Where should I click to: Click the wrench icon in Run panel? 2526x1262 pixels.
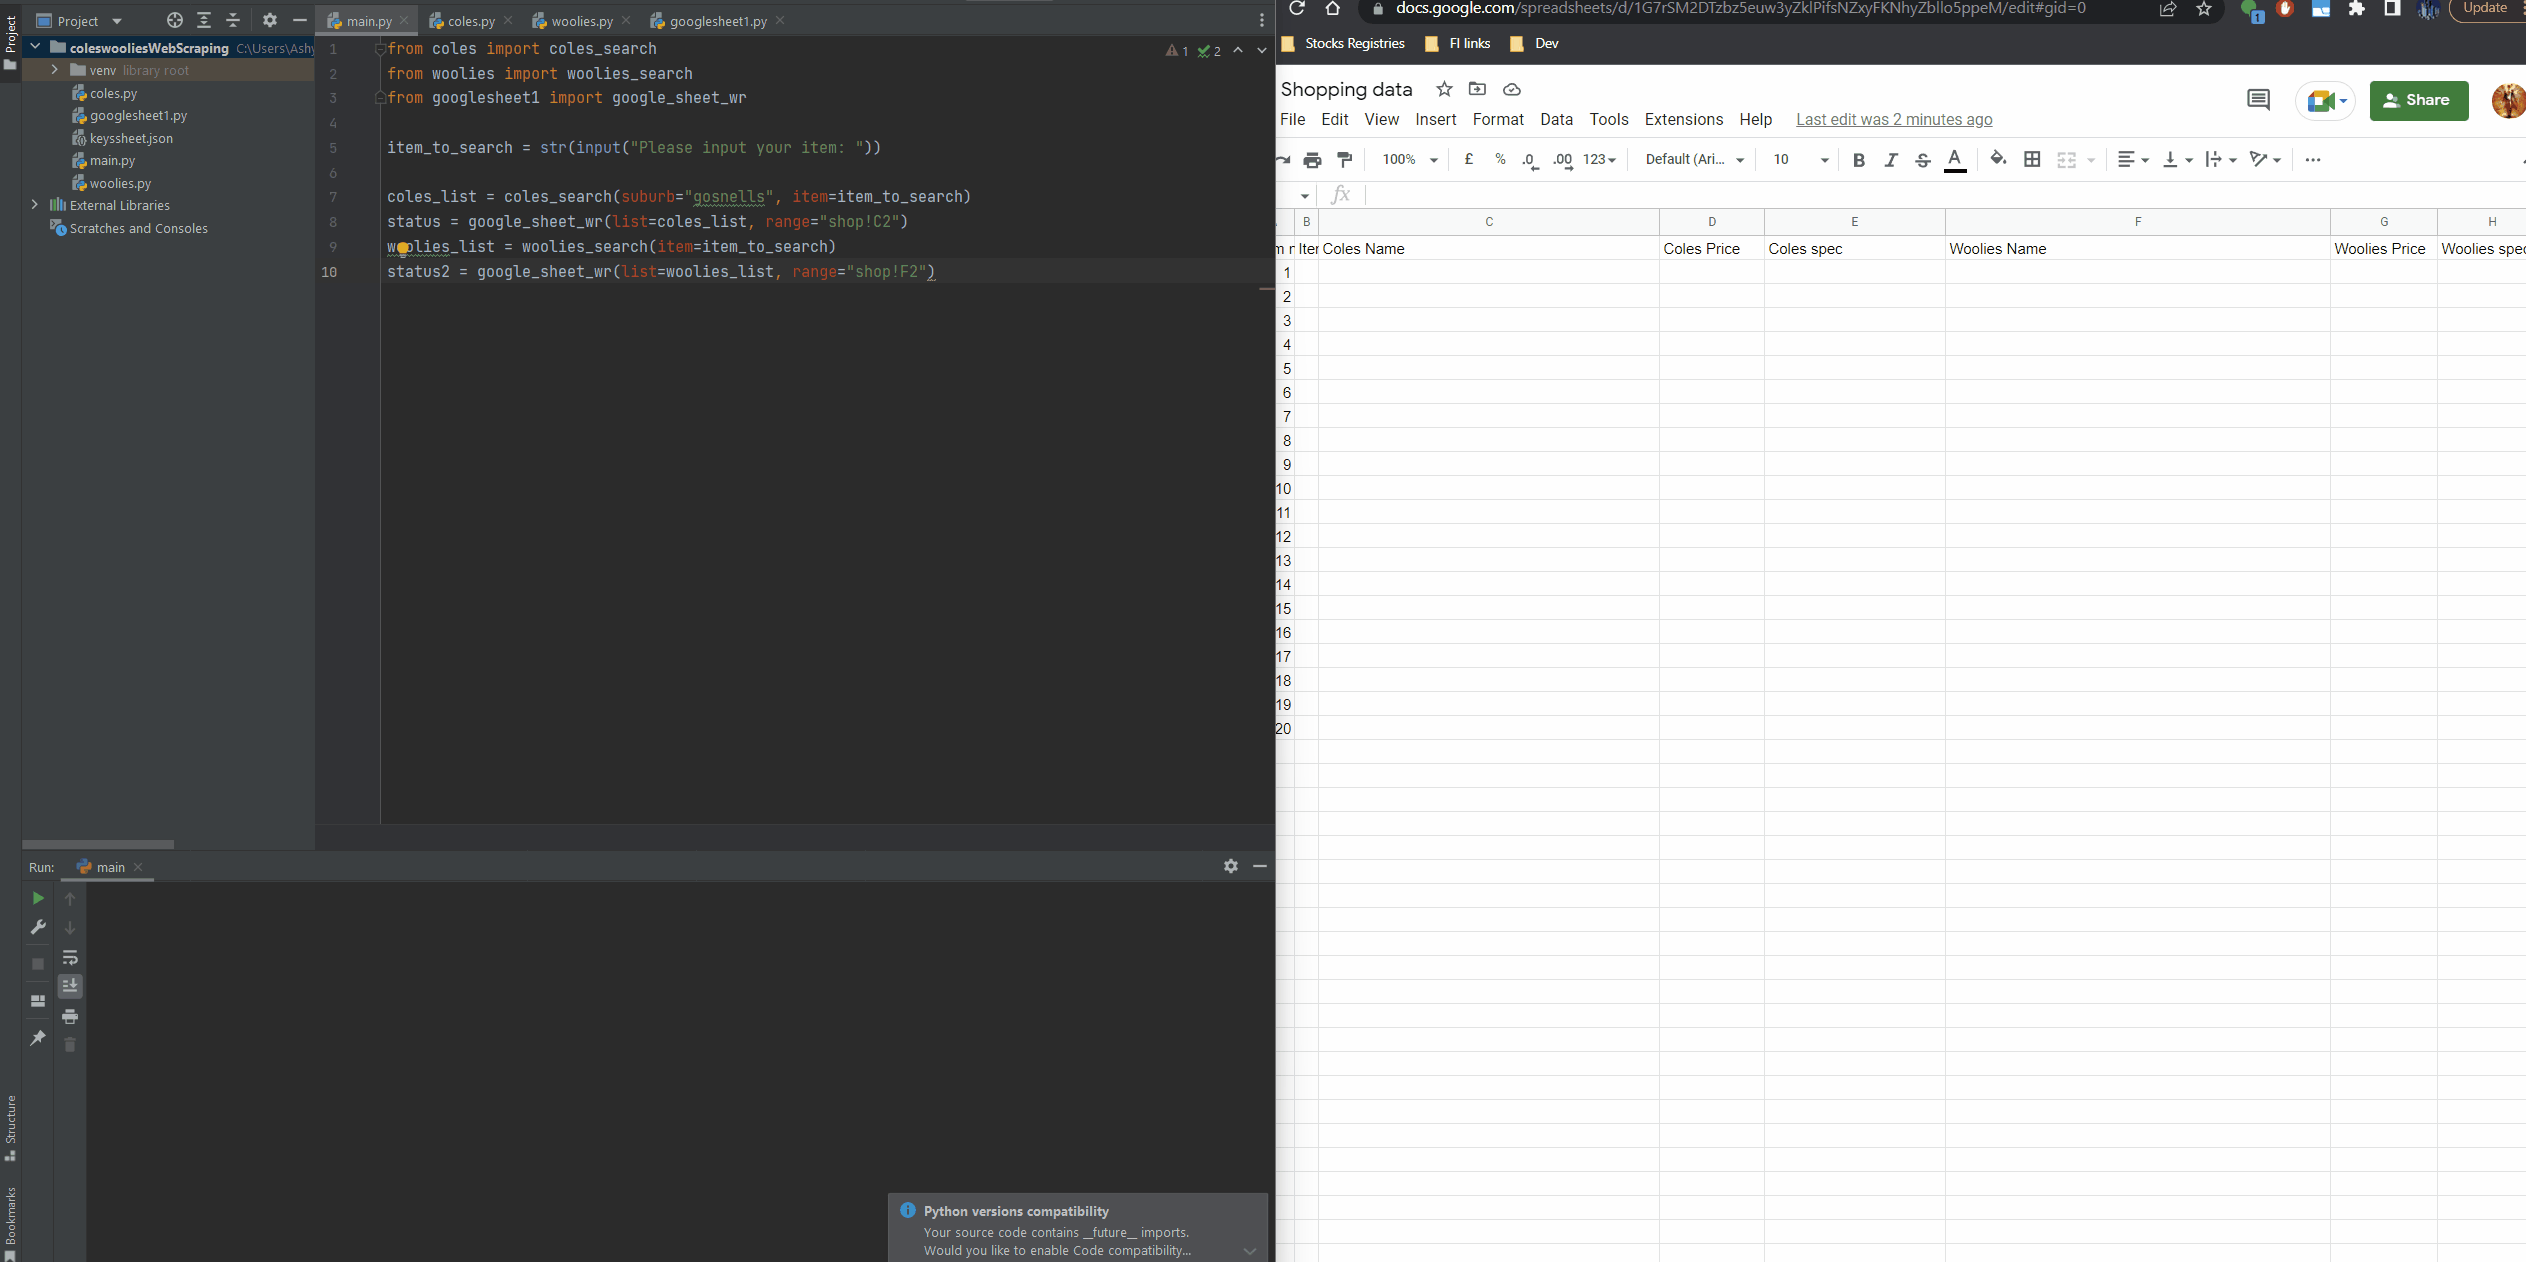38,927
